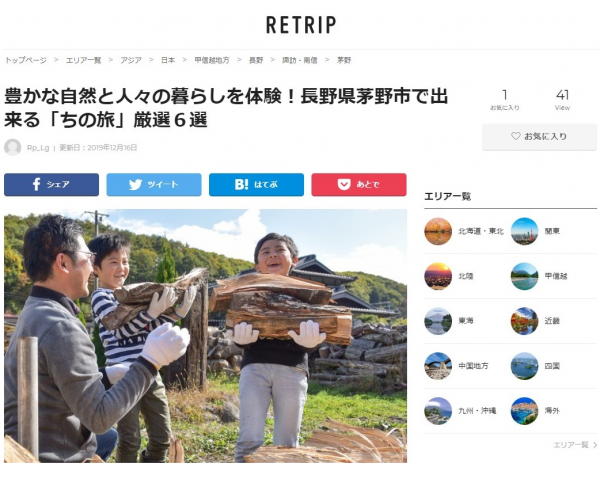
Task: Save to Pocket with あとで button
Action: (359, 185)
